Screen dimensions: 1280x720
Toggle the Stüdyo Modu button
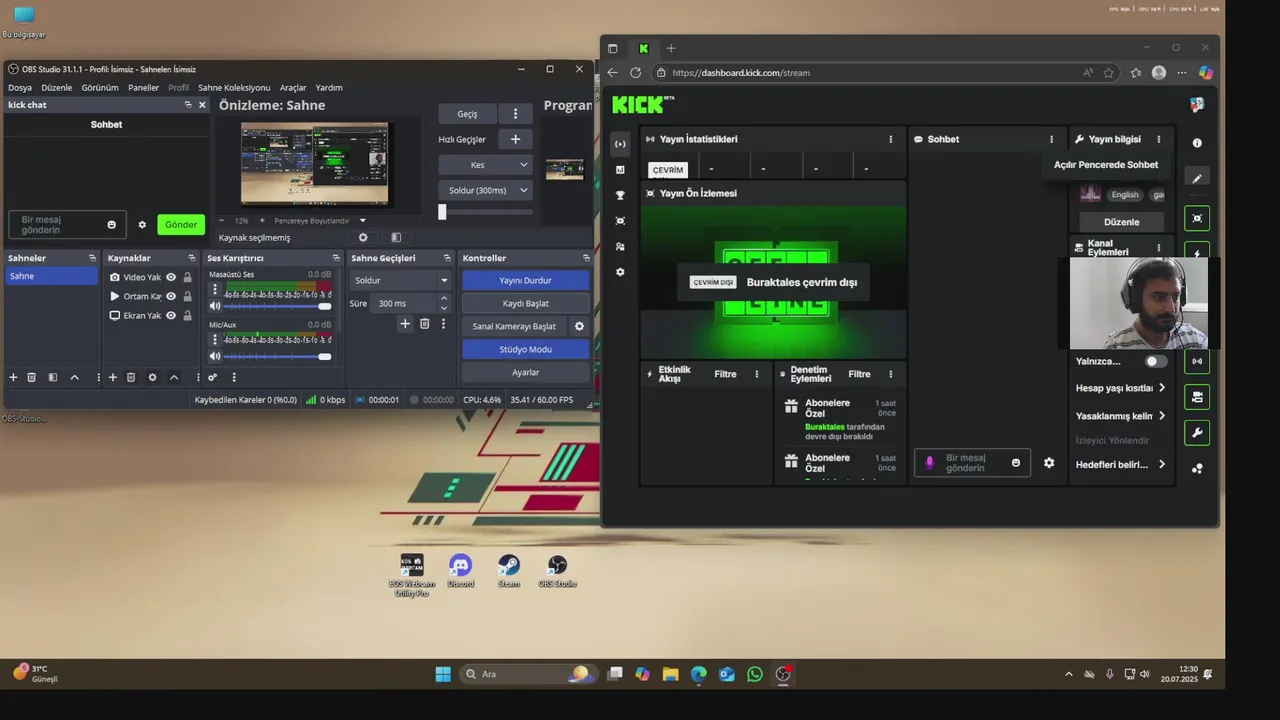coord(525,349)
